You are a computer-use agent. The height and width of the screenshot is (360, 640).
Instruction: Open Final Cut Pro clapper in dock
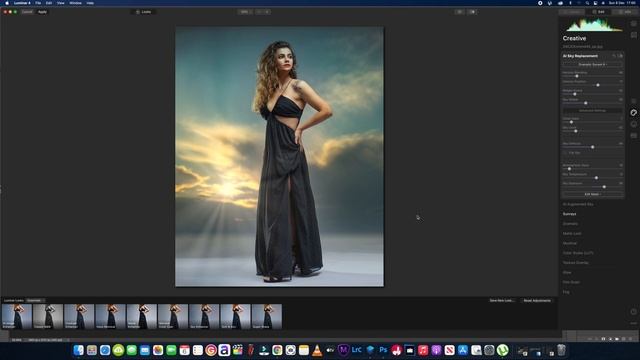[237, 350]
